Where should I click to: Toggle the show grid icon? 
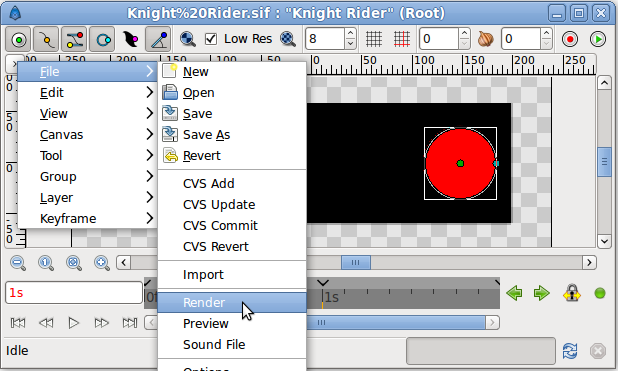click(x=373, y=39)
